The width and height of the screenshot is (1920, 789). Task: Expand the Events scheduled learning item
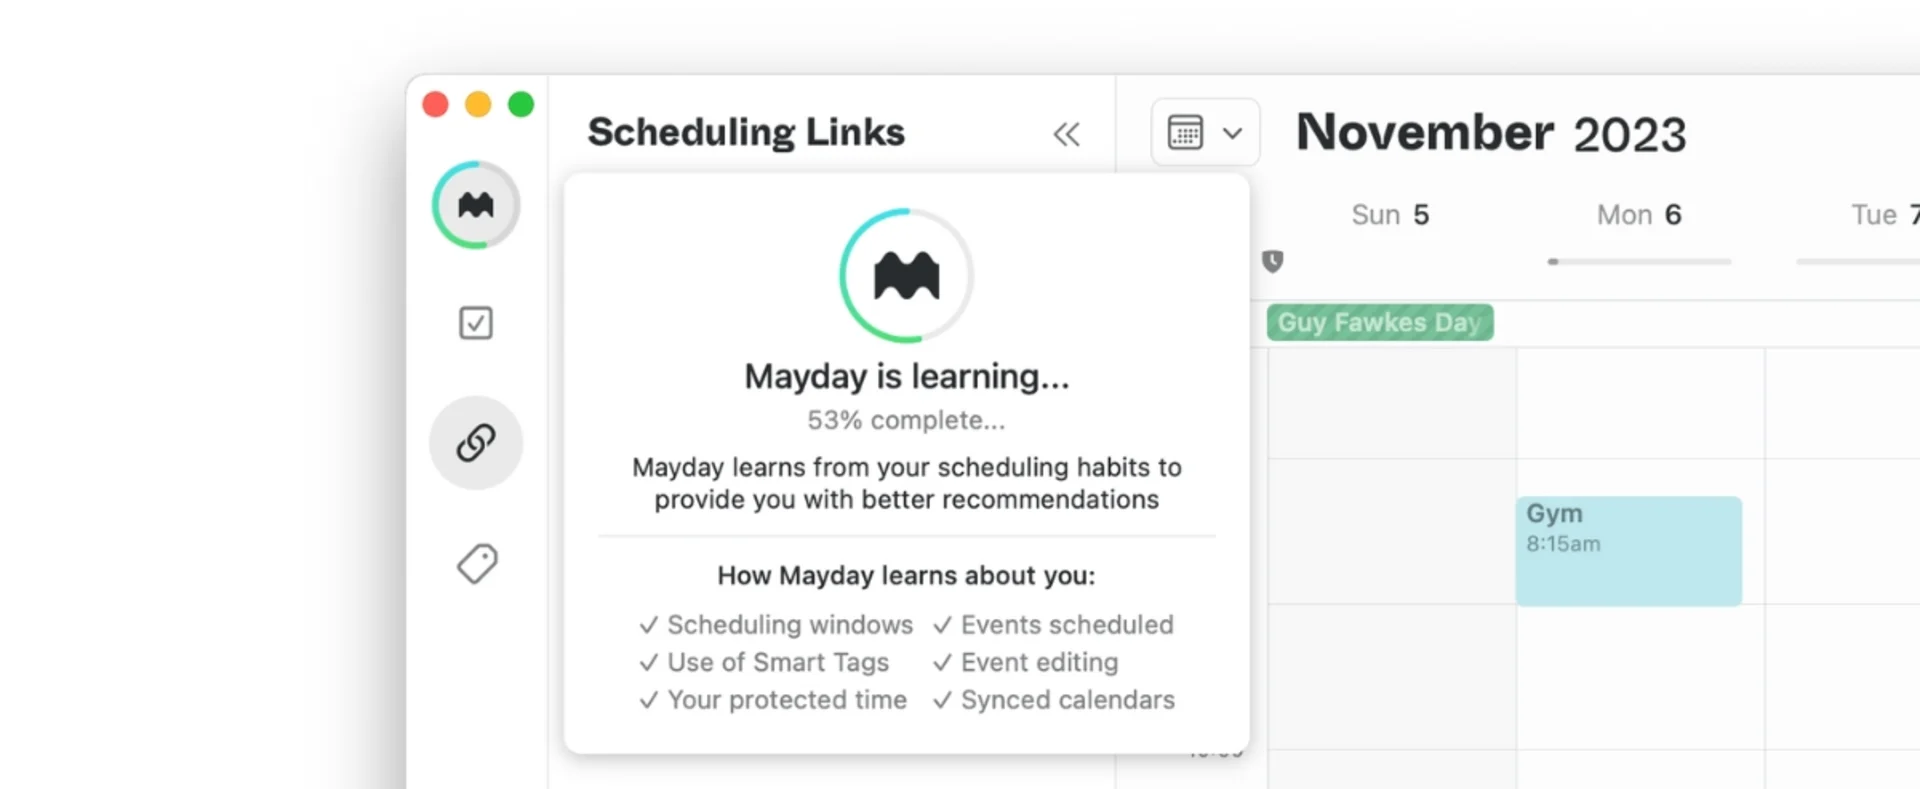[x=1053, y=624]
